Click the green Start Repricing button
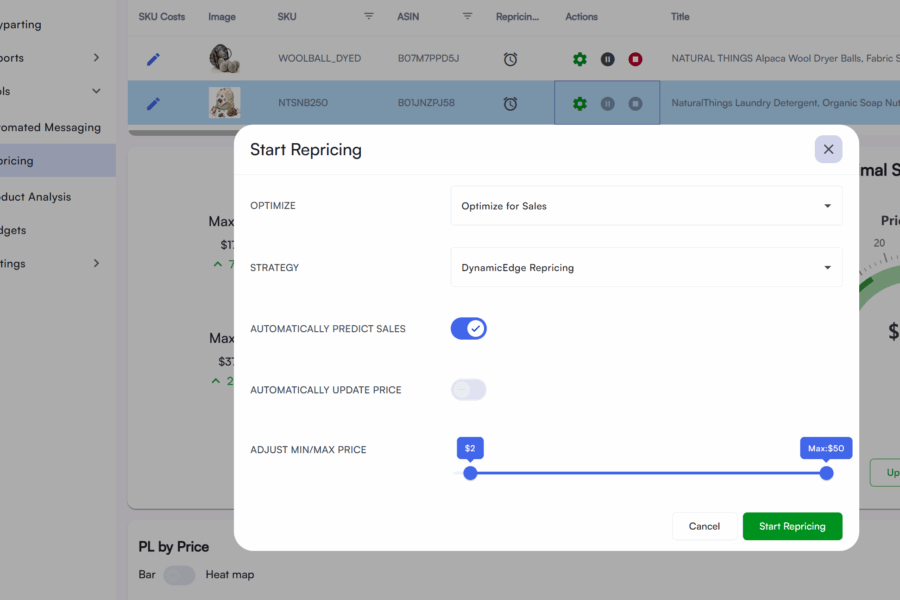 [x=792, y=526]
